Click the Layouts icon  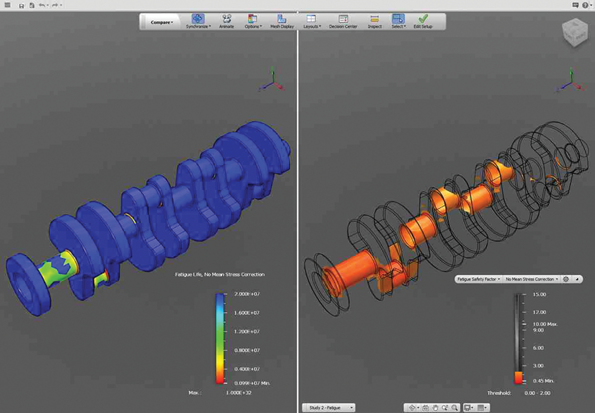point(311,19)
